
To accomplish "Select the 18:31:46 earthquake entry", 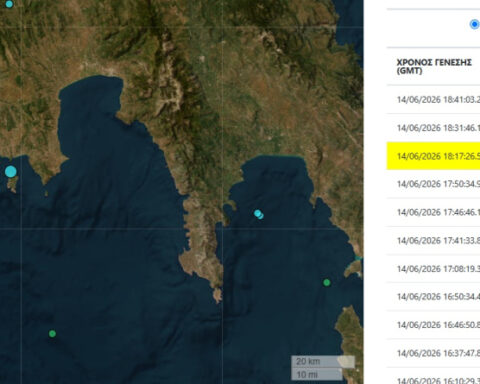I will (433, 128).
